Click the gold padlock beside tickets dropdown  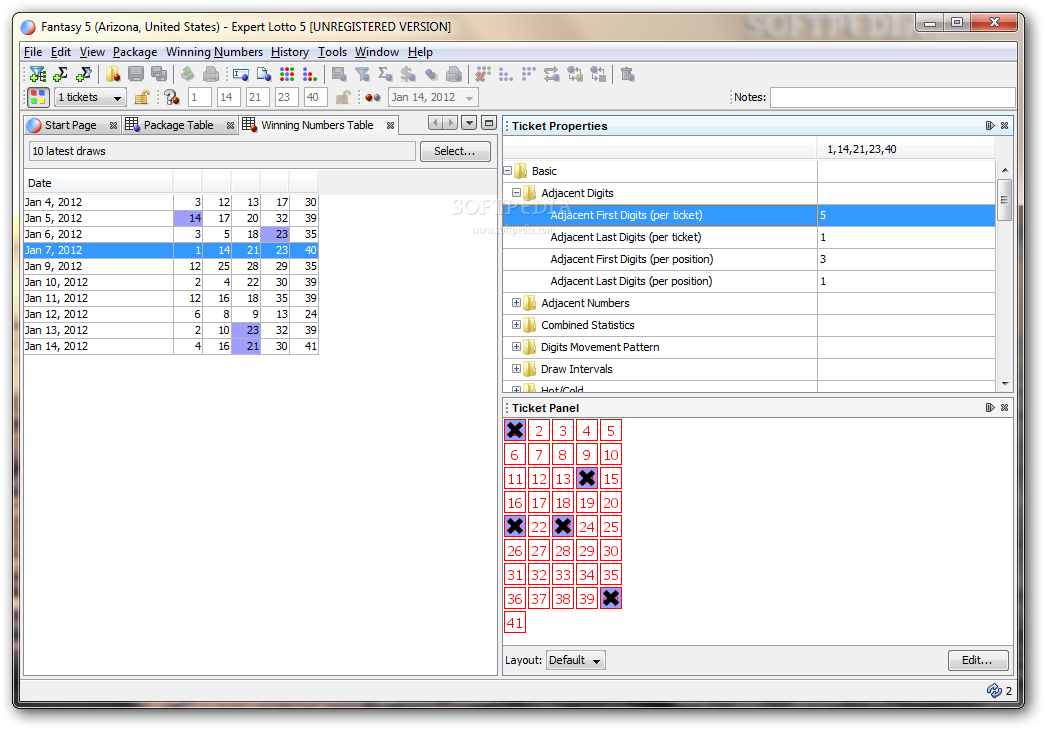pyautogui.click(x=141, y=97)
